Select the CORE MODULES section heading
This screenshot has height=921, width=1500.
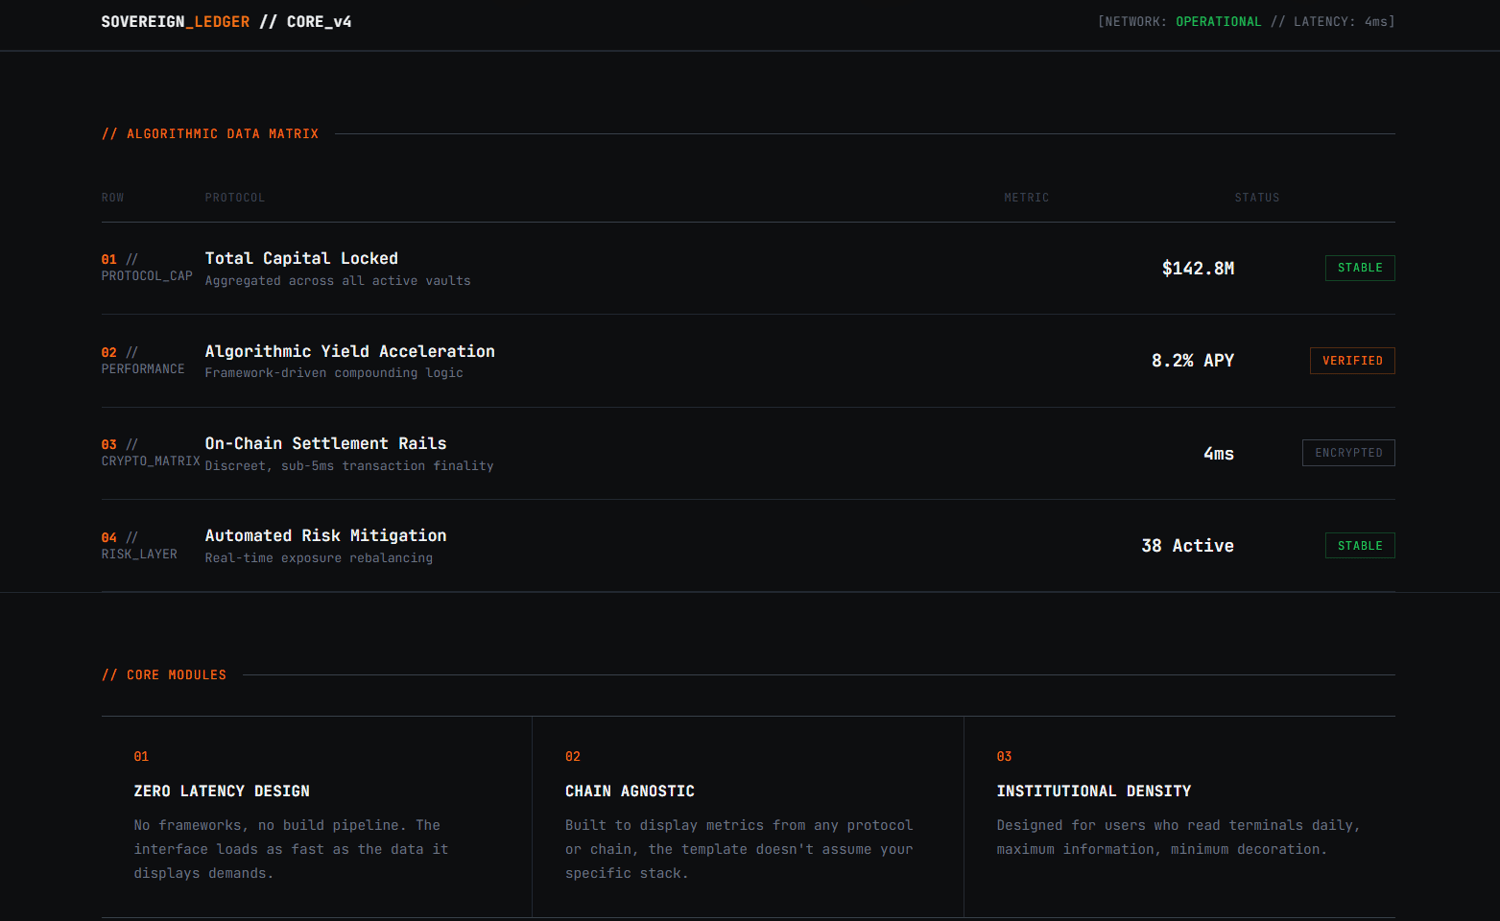164,675
